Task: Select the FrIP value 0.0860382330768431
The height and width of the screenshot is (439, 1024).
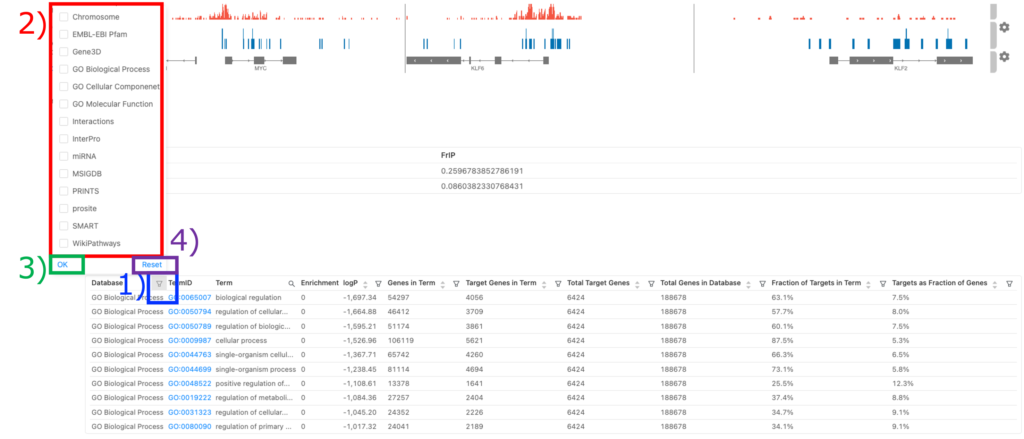Action: click(482, 186)
